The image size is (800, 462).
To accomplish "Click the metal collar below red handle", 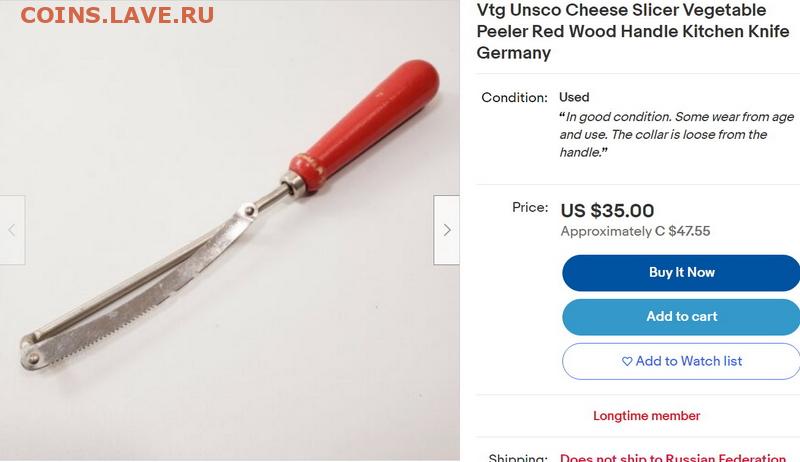I will coord(293,184).
